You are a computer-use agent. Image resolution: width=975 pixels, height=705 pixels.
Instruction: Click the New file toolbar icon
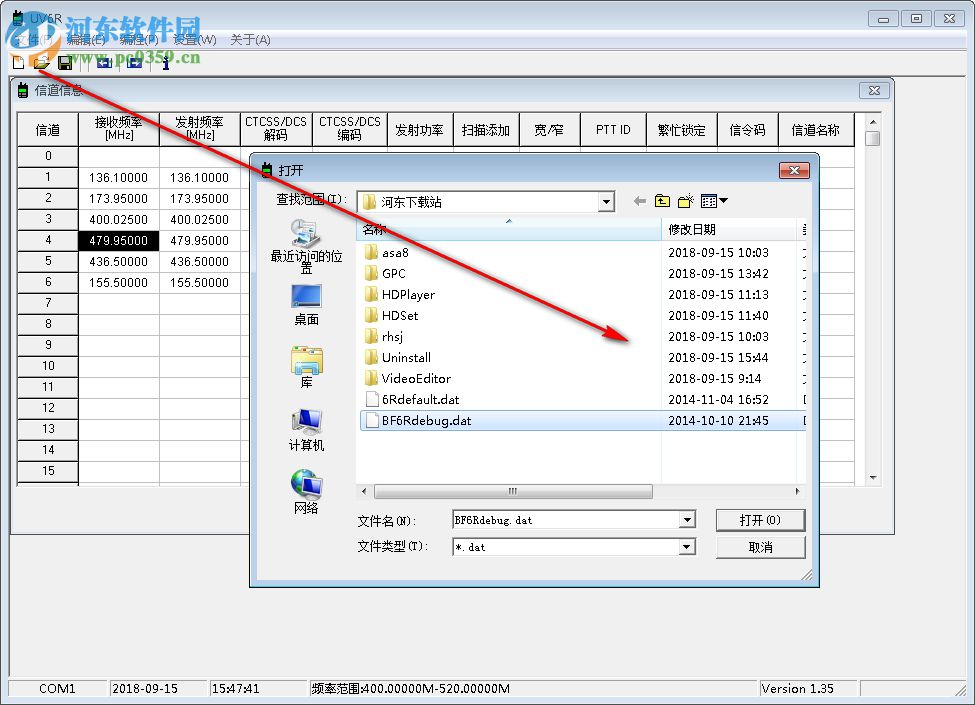[x=19, y=62]
